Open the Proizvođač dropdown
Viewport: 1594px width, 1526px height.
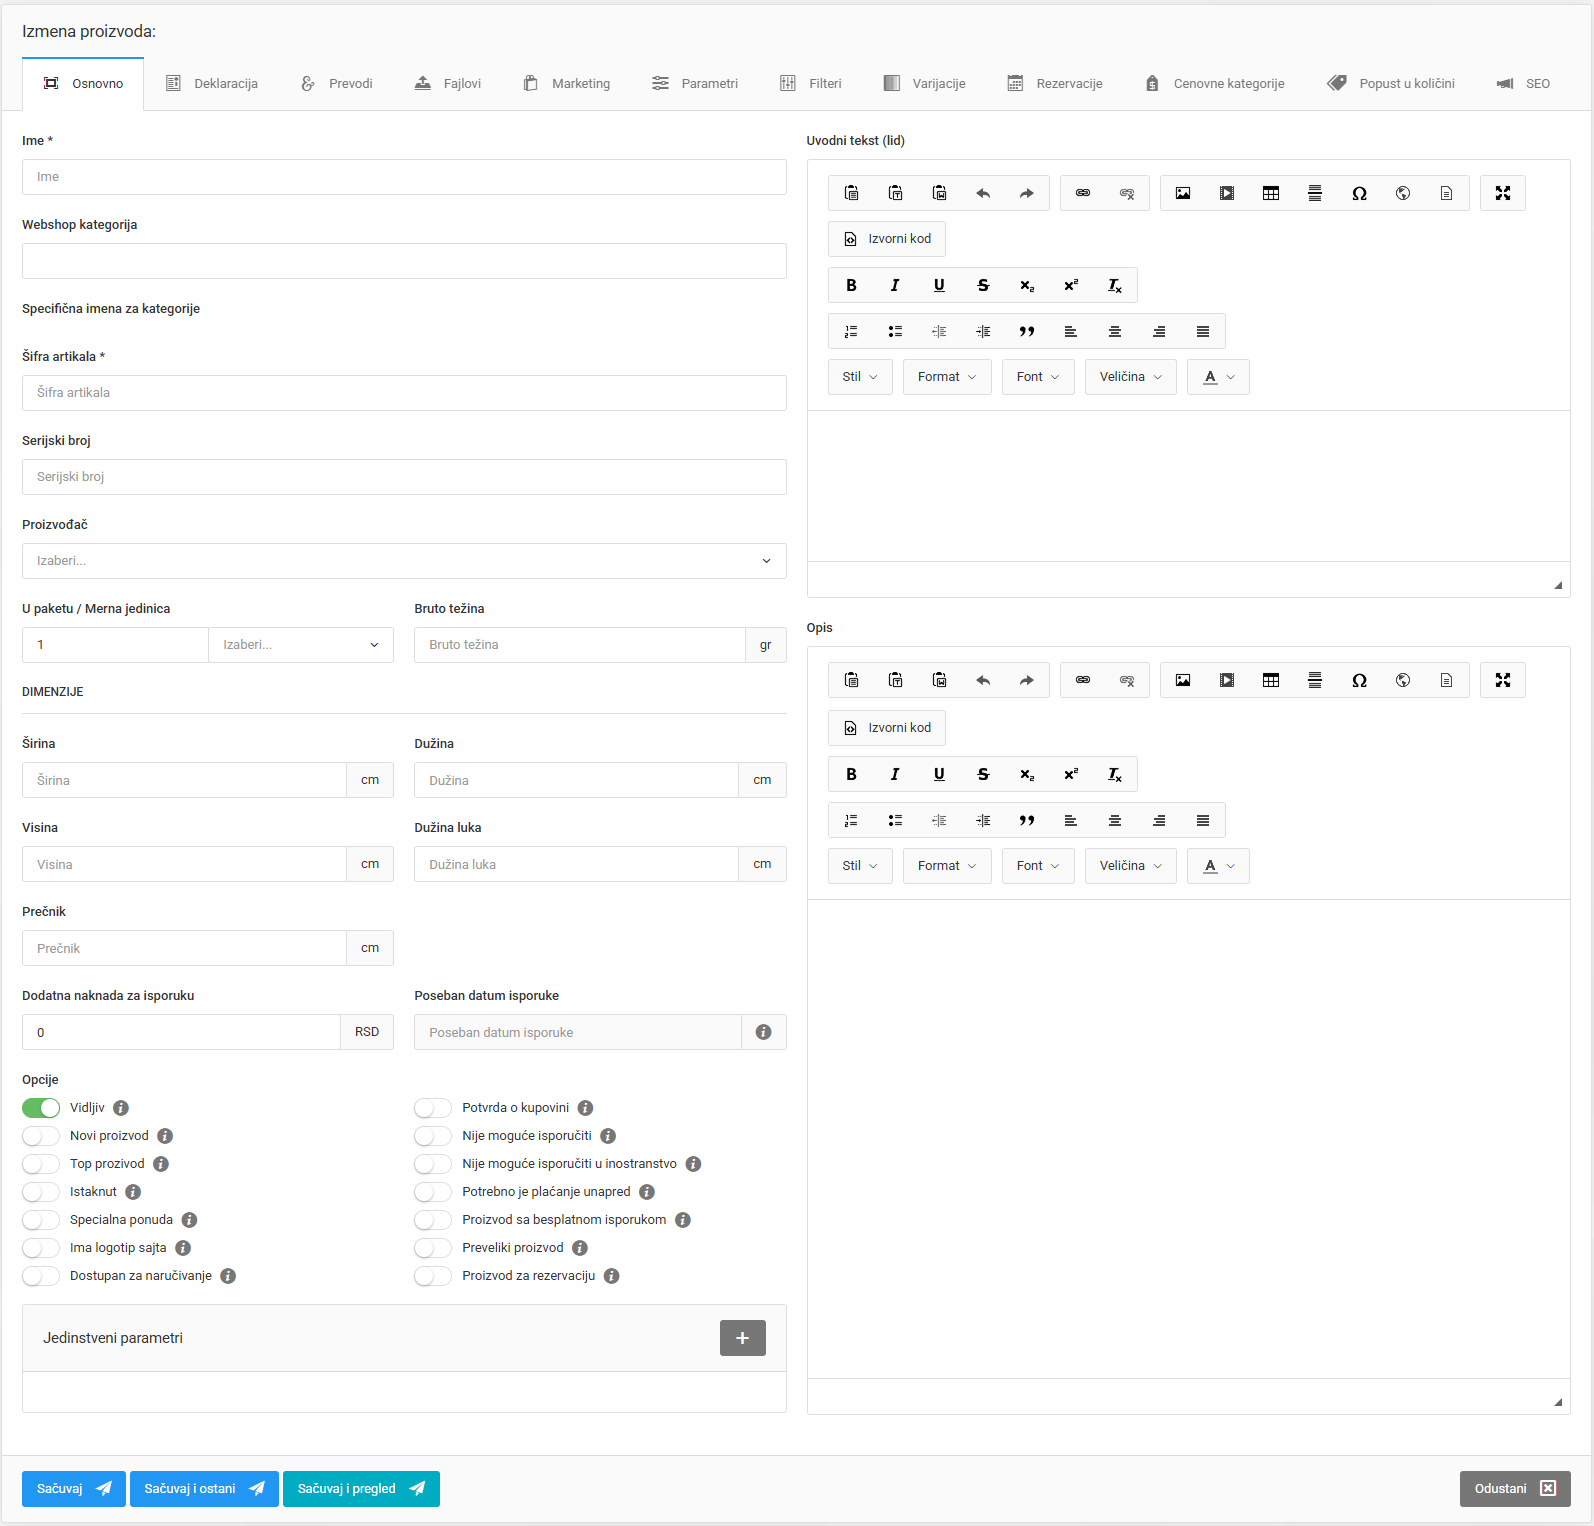click(404, 561)
